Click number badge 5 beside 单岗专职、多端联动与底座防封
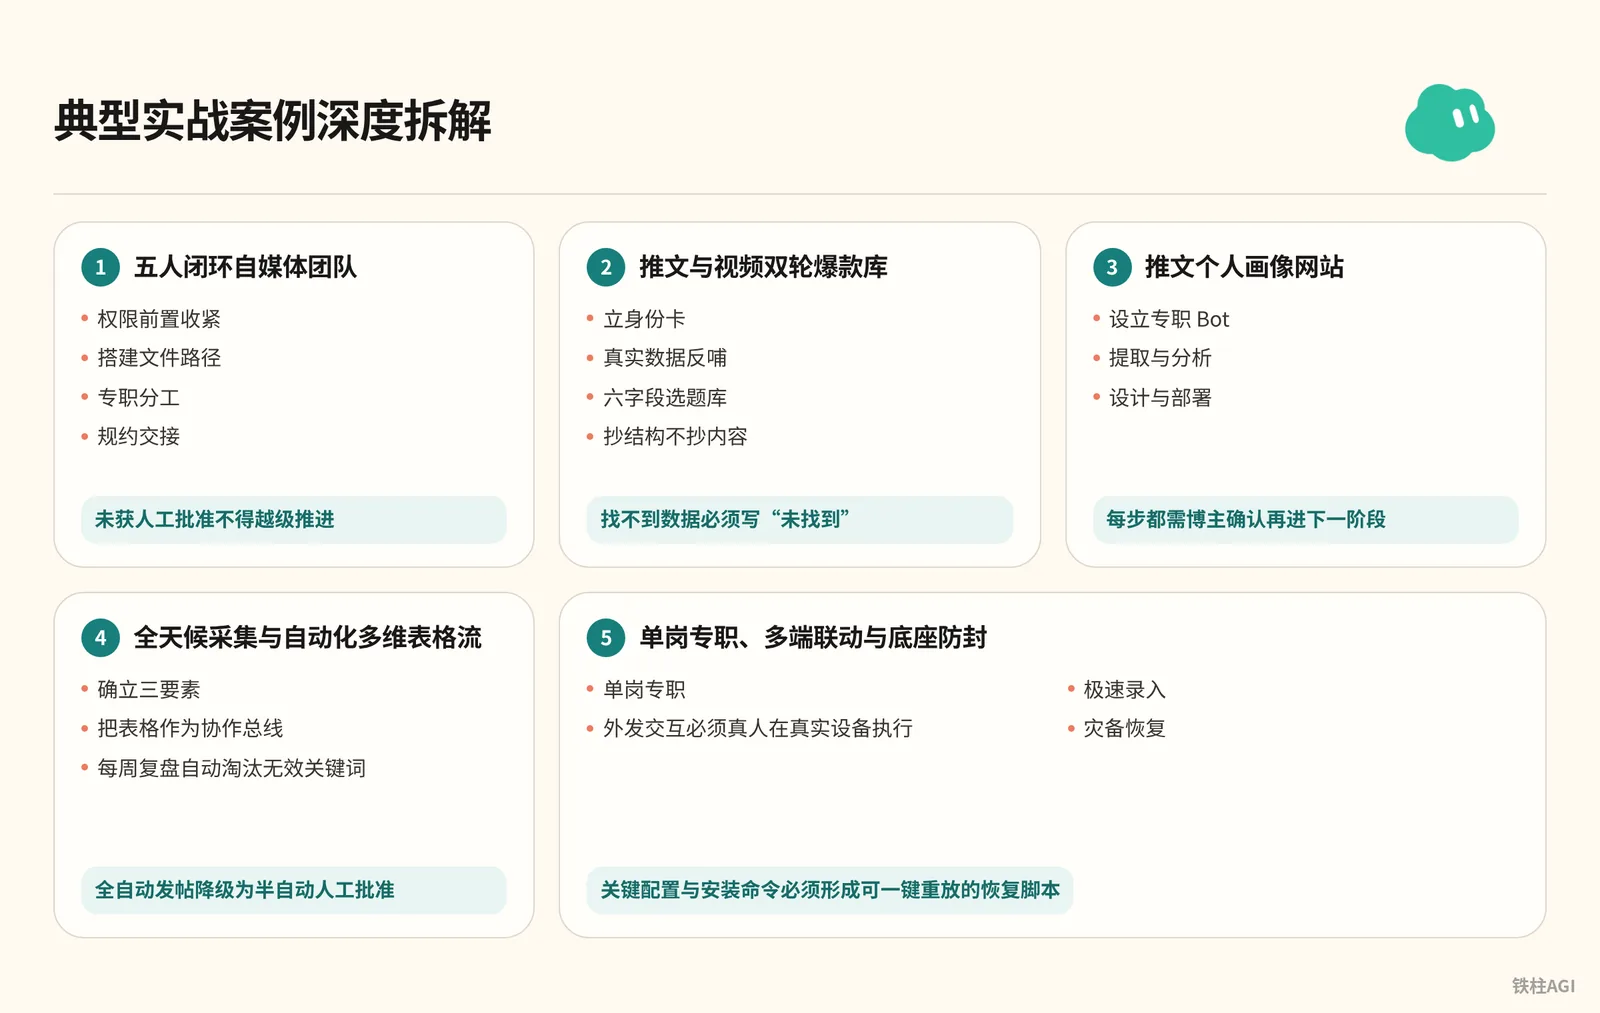 (x=606, y=638)
